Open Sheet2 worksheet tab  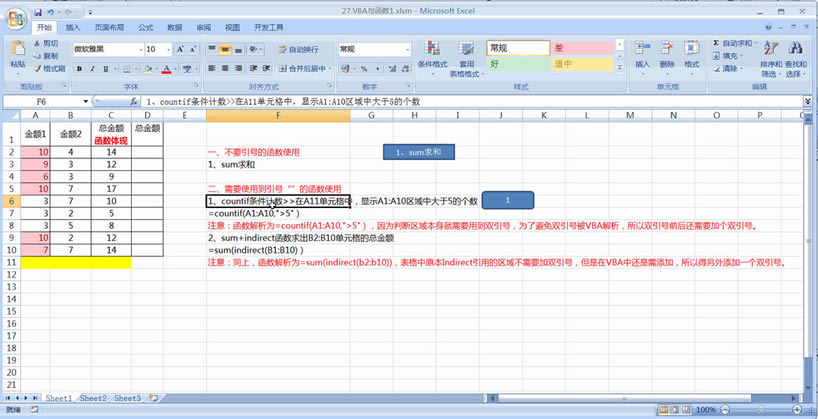(93, 398)
